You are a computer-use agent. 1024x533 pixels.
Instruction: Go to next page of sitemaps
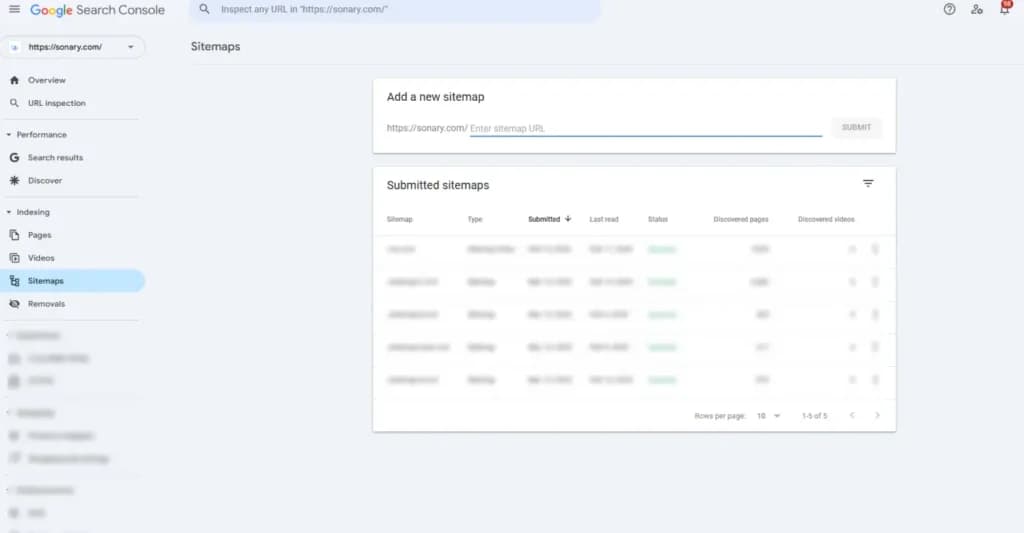click(x=877, y=415)
